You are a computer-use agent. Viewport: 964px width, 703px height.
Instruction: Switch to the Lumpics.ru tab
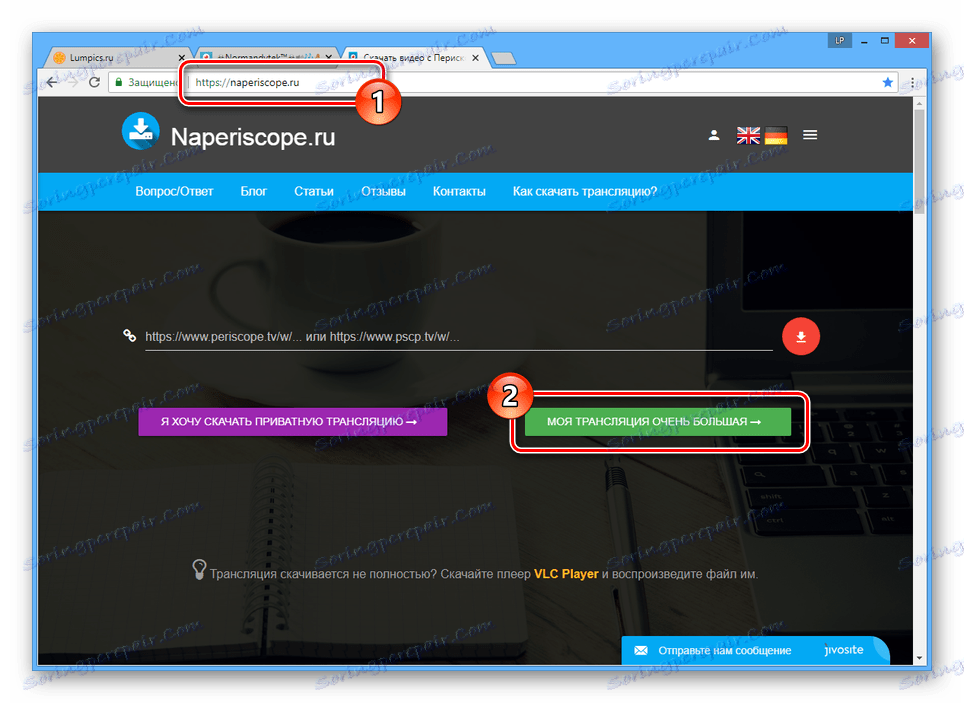coord(117,57)
